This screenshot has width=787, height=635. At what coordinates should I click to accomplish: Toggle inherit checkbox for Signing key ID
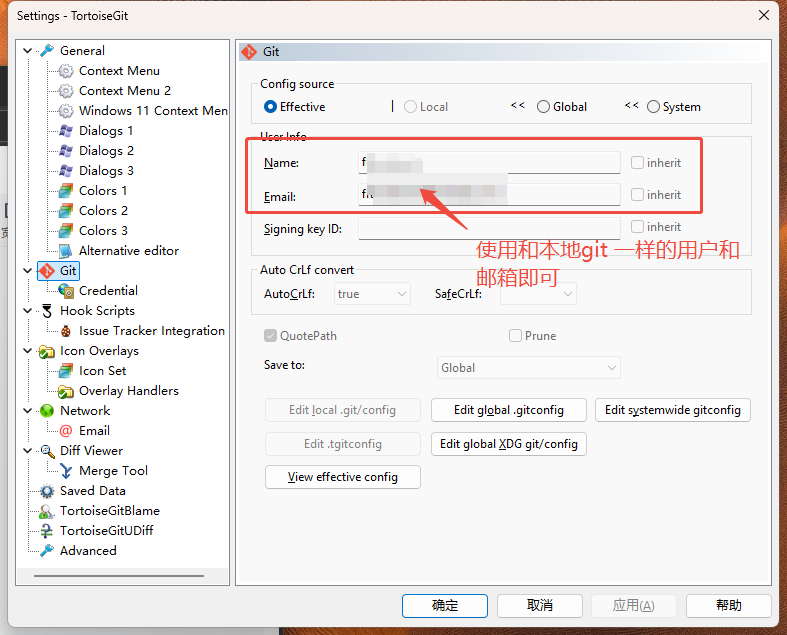click(x=637, y=227)
